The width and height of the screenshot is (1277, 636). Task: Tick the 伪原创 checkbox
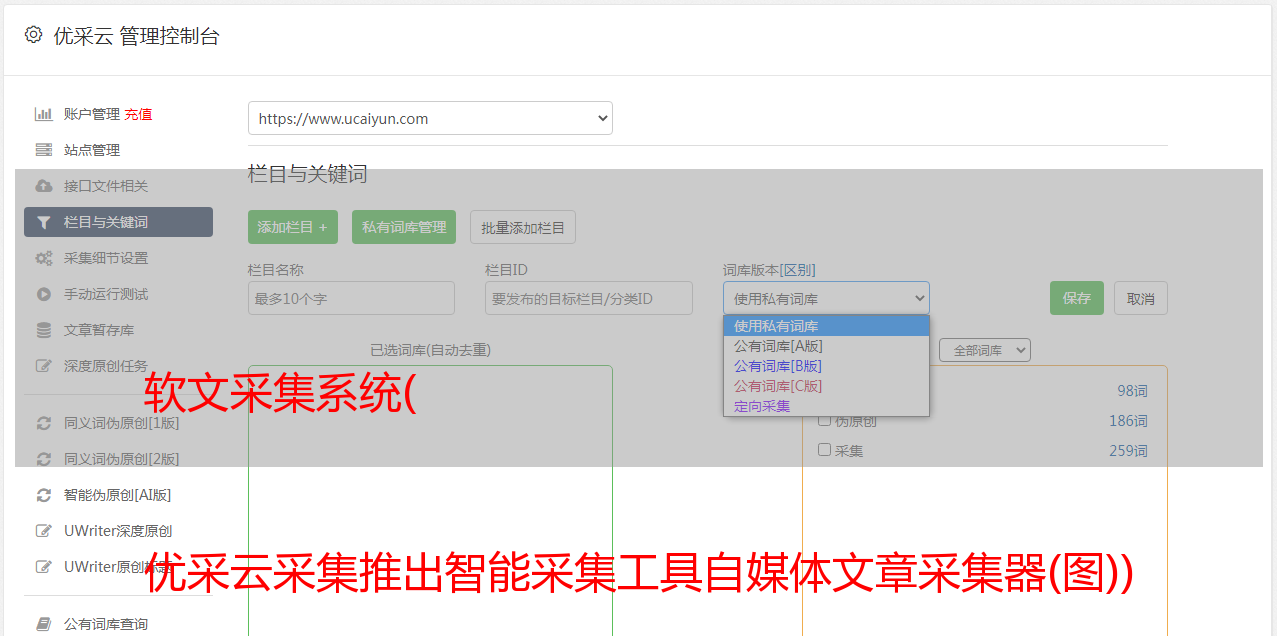pyautogui.click(x=825, y=420)
